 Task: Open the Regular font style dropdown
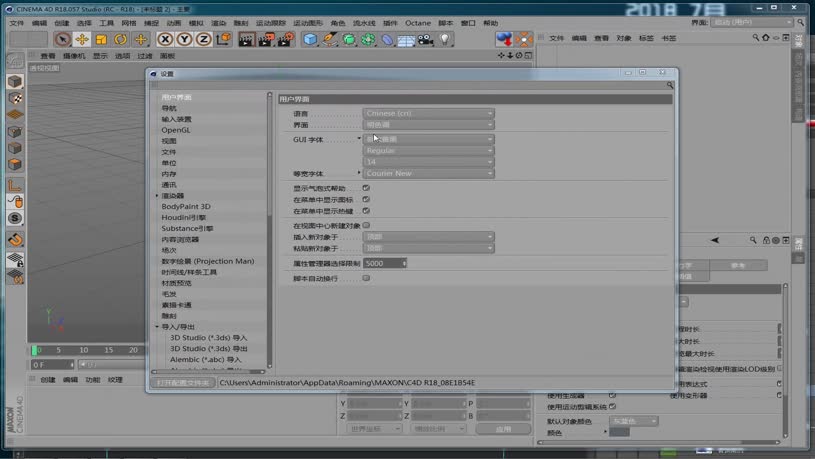pyautogui.click(x=428, y=150)
